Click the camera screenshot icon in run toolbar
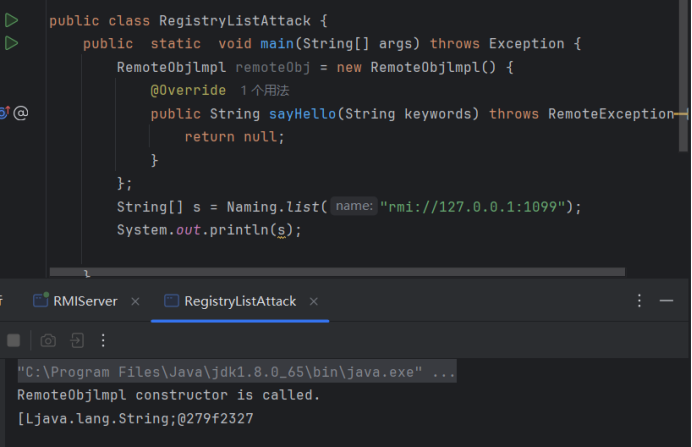The image size is (692, 447). tap(47, 341)
